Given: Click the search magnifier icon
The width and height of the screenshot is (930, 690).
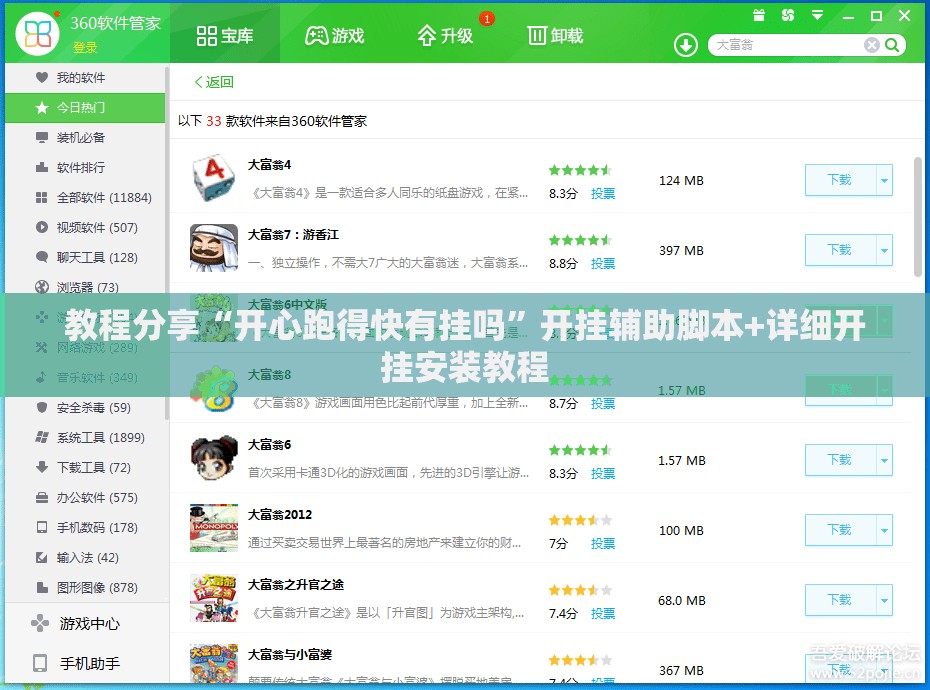Looking at the screenshot, I should 891,45.
